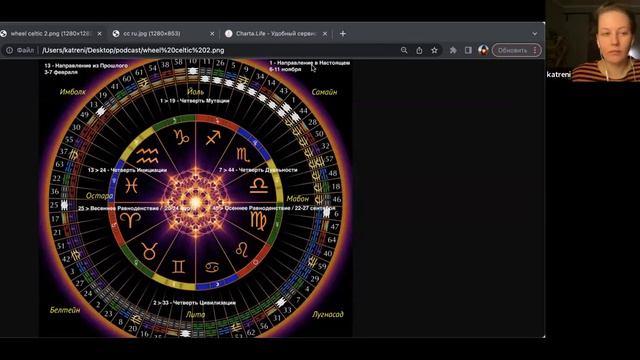The image size is (640, 360).
Task: Click the Йоль label
Action: coord(196,92)
